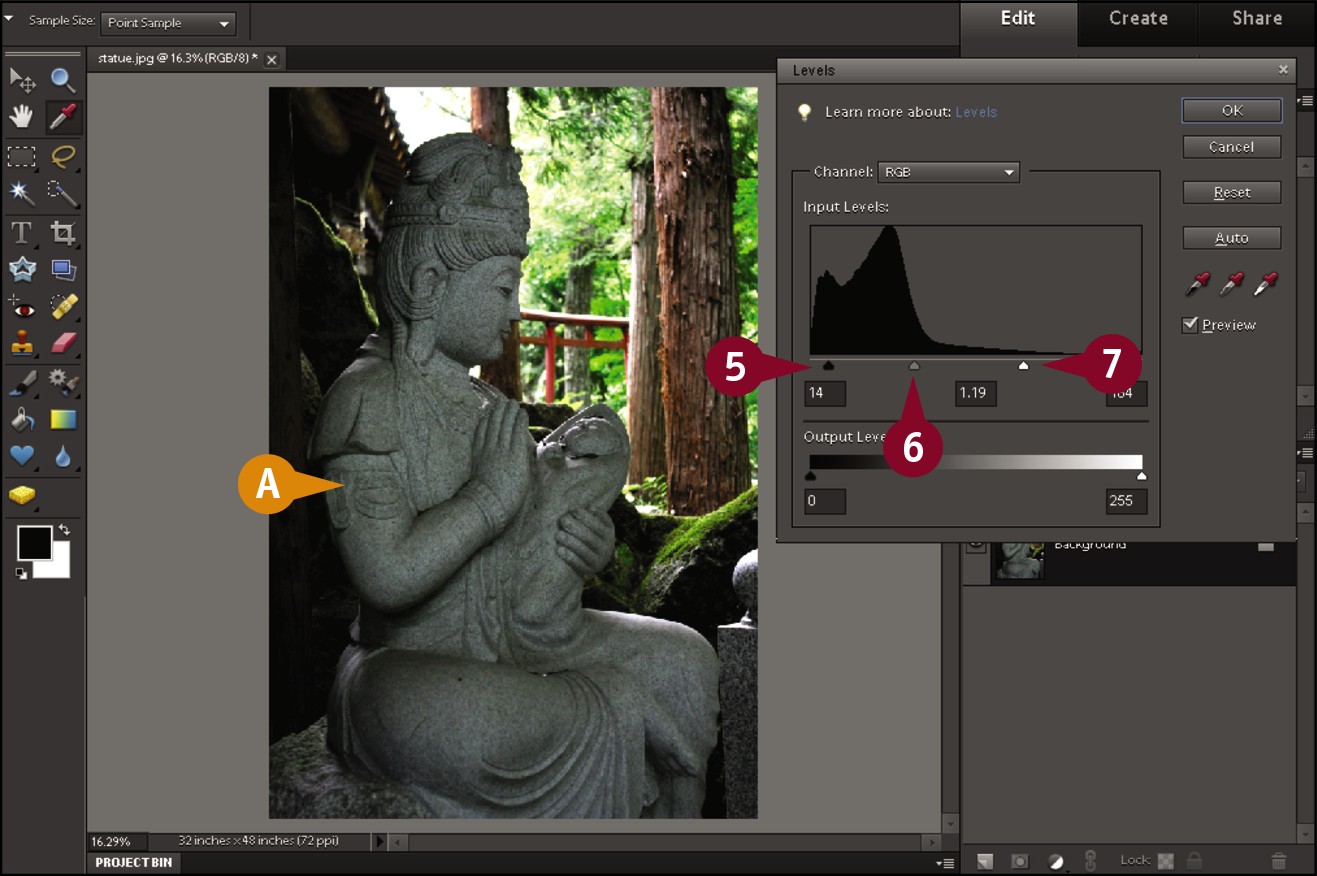Switch to the Create tab
The image size is (1317, 876).
coord(1138,18)
